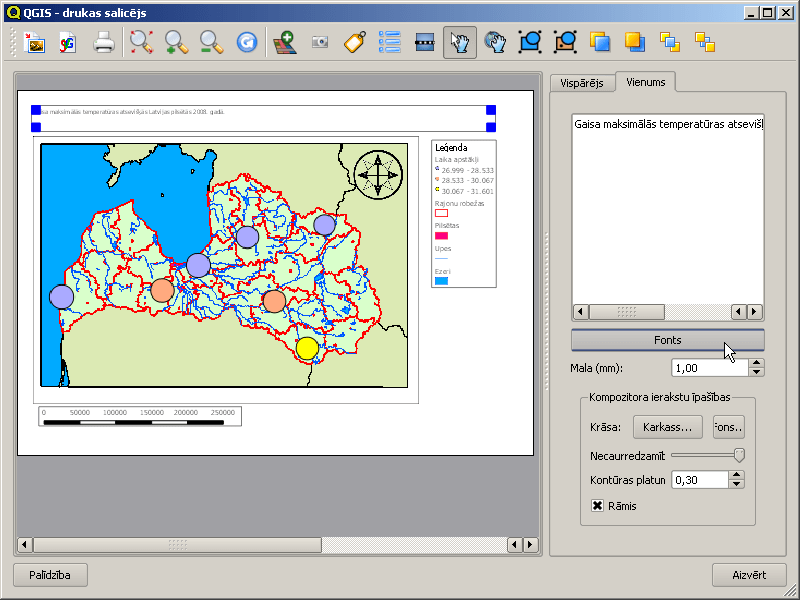Viewport: 800px width, 600px height.
Task: Click the Palīdzība help button
Action: tap(50, 575)
